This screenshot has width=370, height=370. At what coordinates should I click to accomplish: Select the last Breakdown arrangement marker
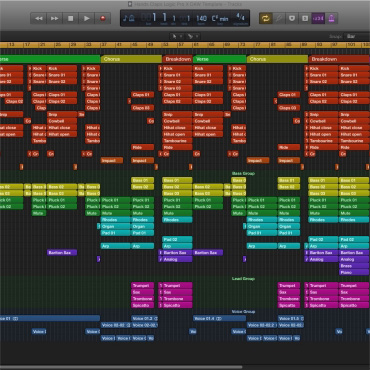point(339,59)
